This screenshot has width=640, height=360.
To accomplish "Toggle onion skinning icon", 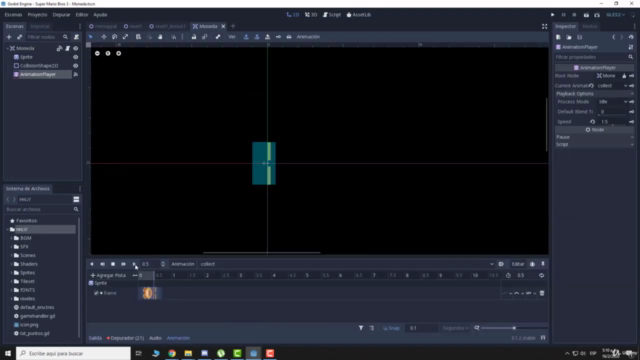I will (532, 264).
